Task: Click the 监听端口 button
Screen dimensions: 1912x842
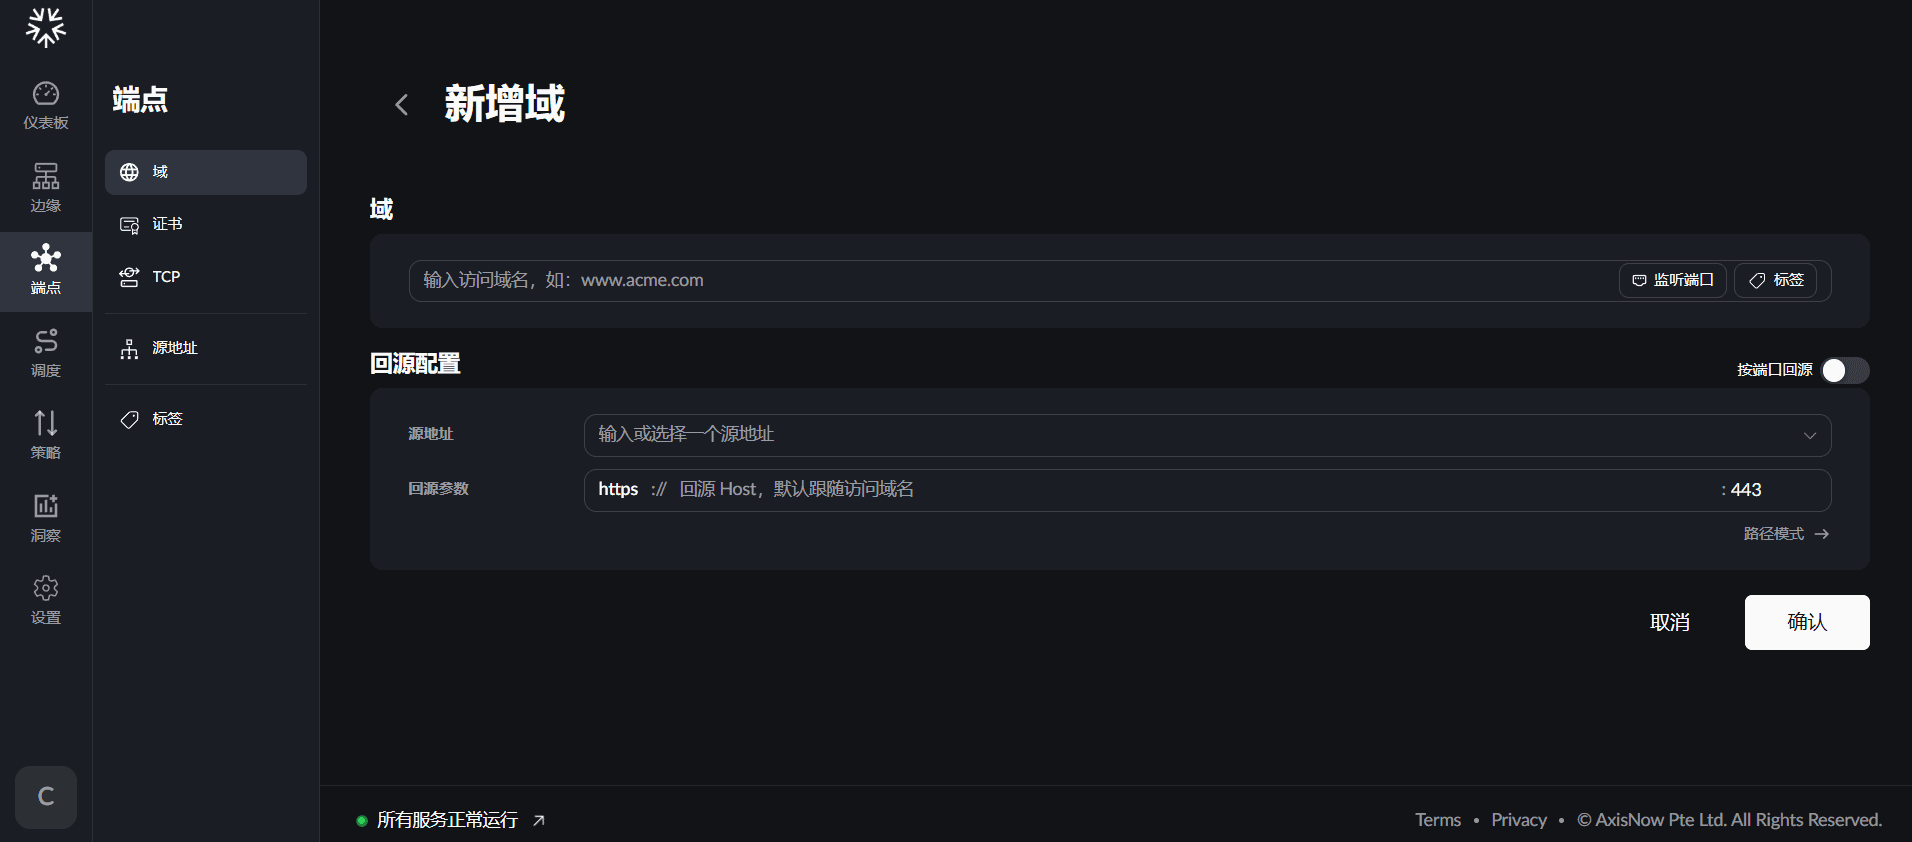Action: (1673, 280)
